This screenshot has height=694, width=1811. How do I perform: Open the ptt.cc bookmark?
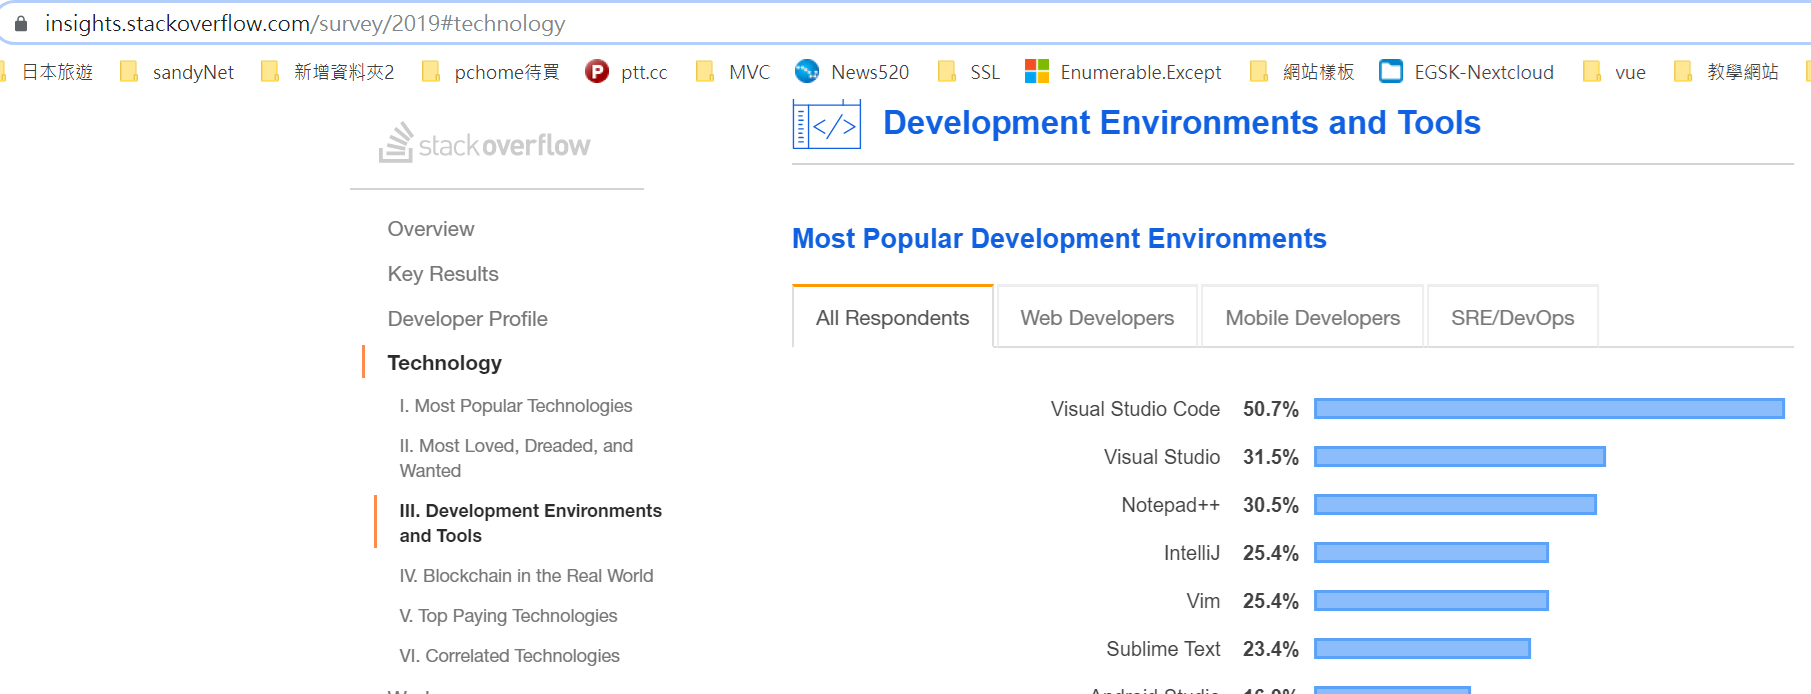[626, 72]
